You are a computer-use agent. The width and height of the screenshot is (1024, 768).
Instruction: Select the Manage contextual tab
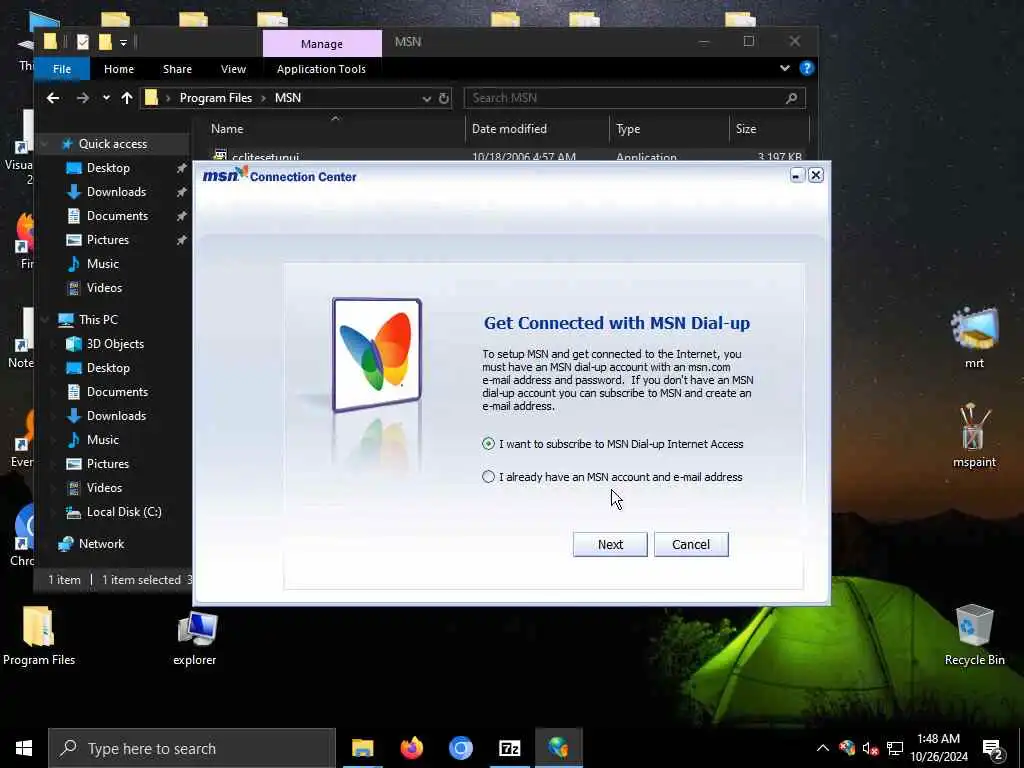pos(322,44)
